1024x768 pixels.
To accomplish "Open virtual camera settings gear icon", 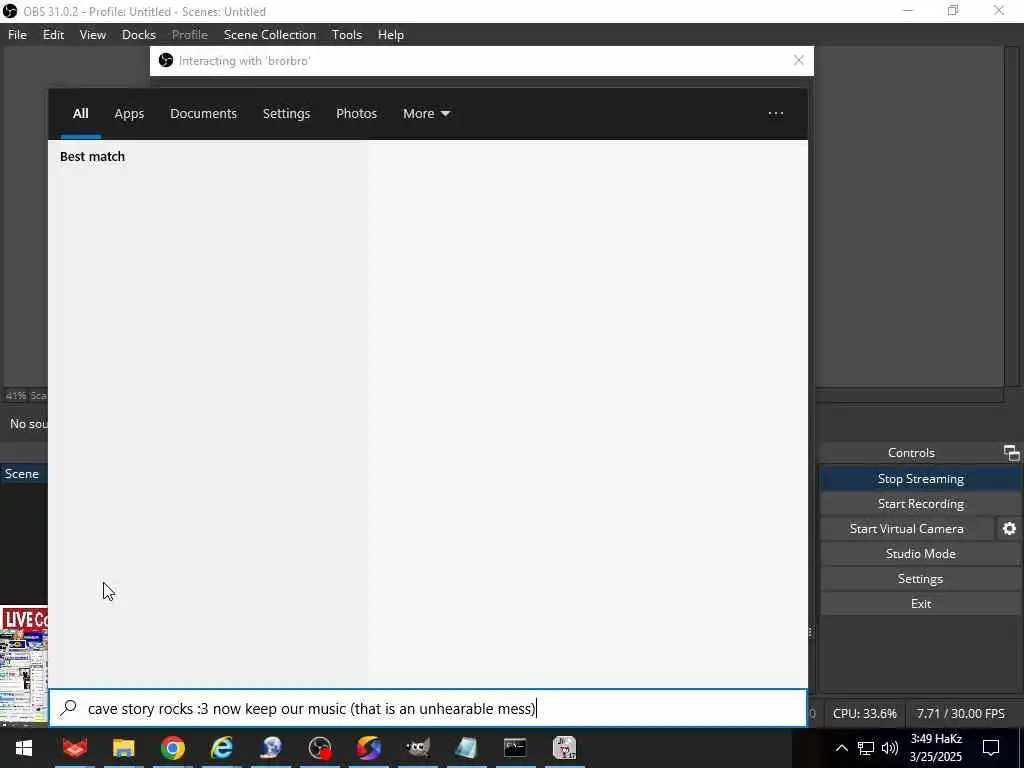I will point(1009,528).
